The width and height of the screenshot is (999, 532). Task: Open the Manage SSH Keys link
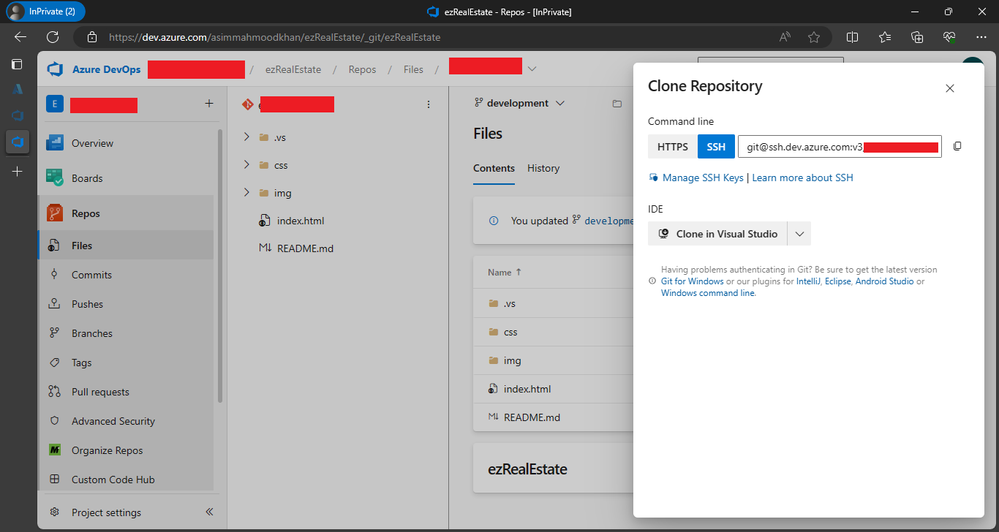point(703,178)
